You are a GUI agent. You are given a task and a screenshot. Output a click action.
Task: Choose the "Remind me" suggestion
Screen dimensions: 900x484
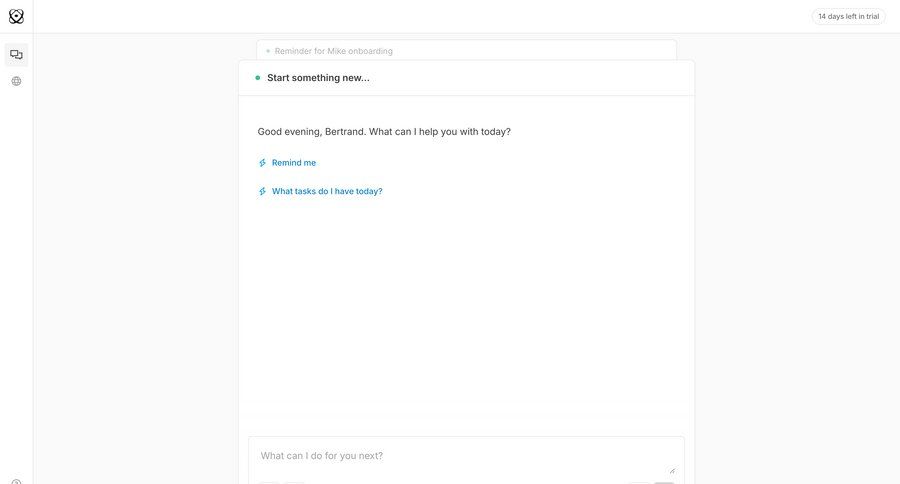pyautogui.click(x=294, y=163)
